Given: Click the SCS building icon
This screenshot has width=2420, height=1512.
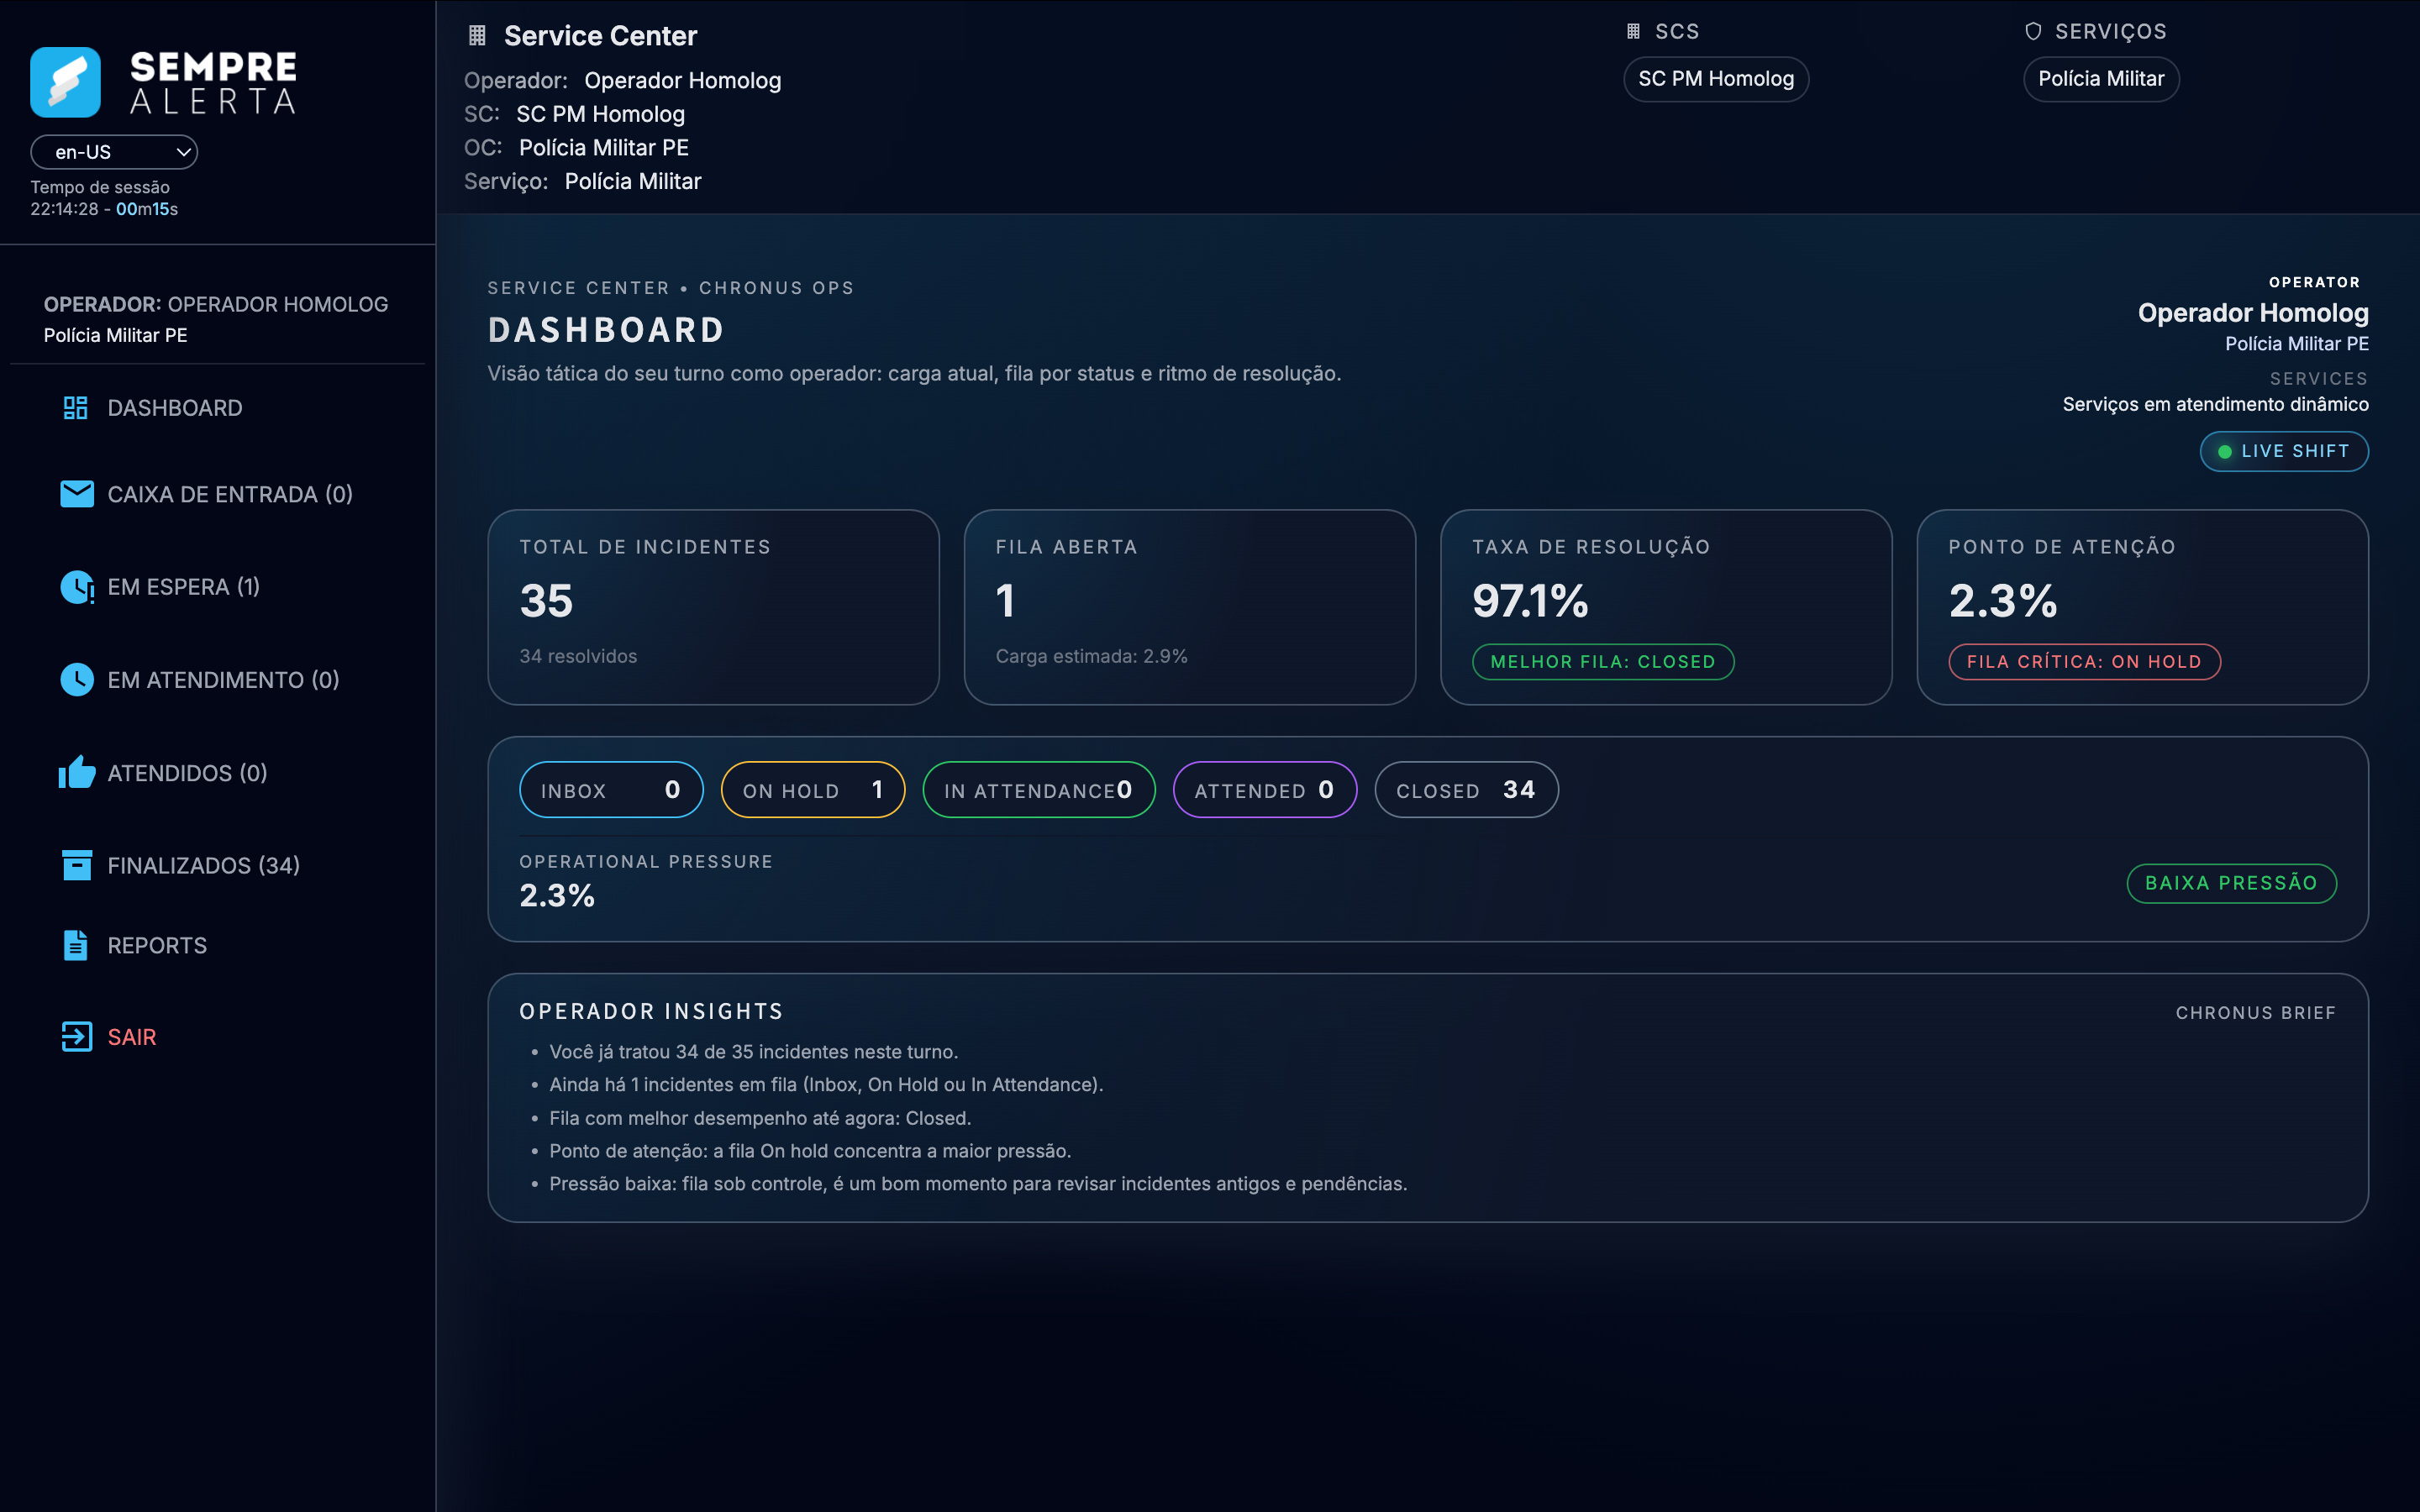Looking at the screenshot, I should (1635, 31).
